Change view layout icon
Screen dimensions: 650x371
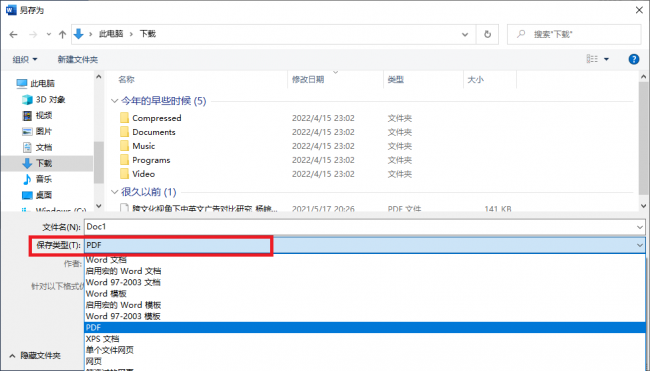click(592, 59)
